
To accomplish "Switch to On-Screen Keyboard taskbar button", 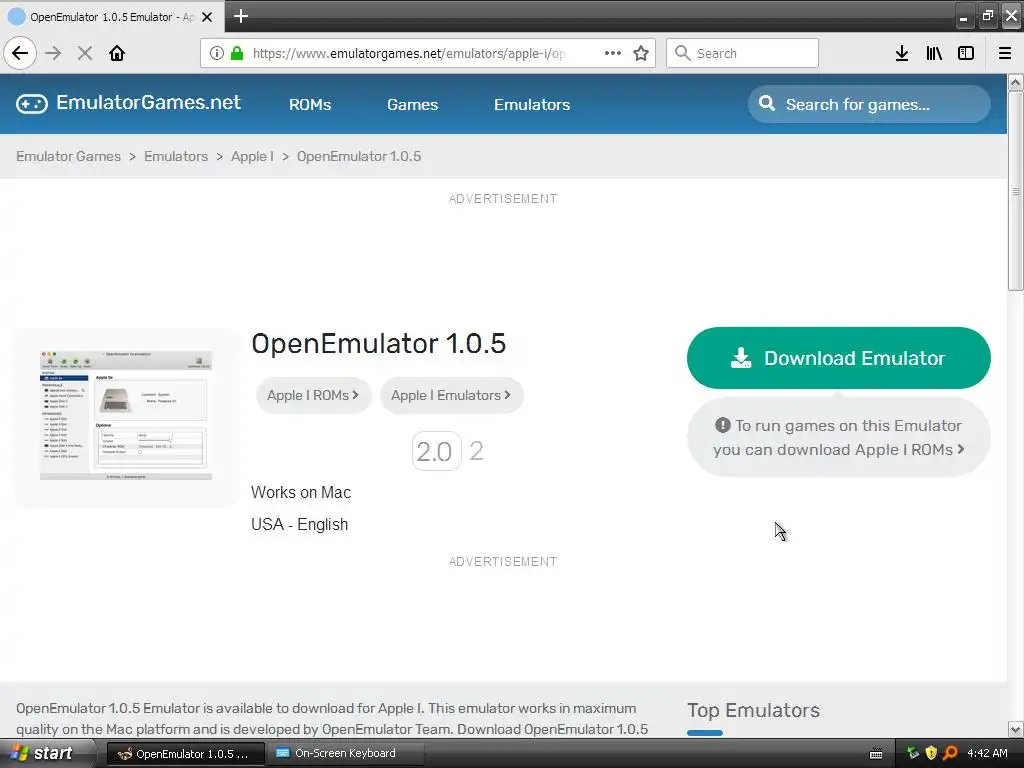I will tap(345, 754).
